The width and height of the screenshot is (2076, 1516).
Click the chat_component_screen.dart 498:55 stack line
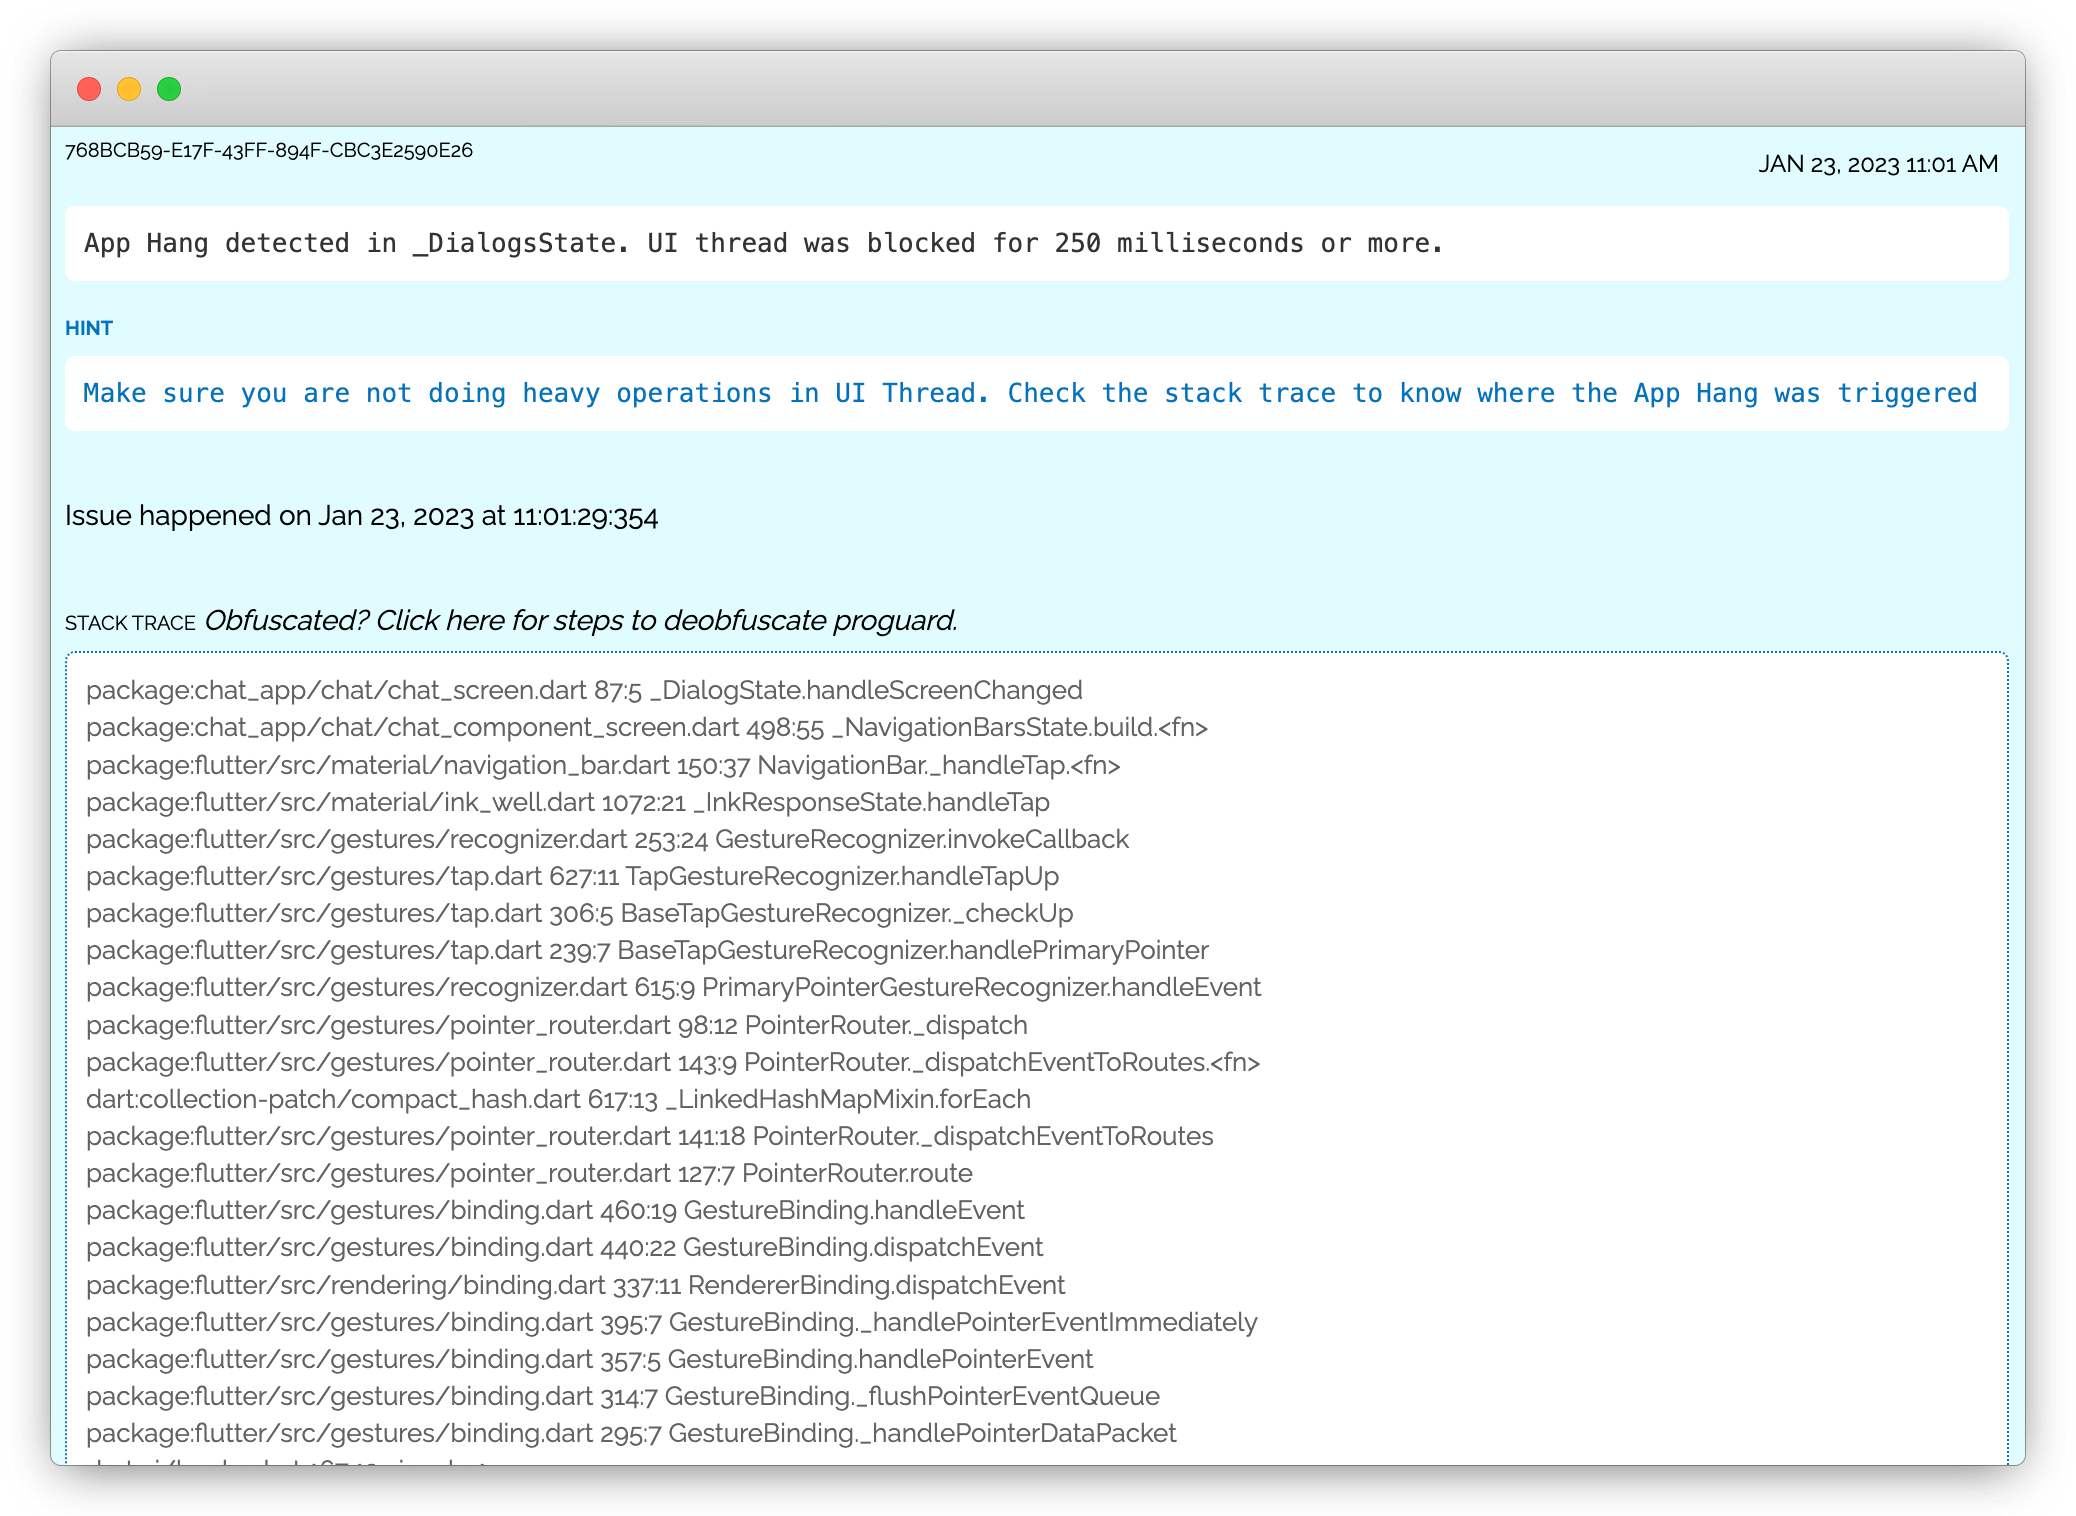(646, 728)
